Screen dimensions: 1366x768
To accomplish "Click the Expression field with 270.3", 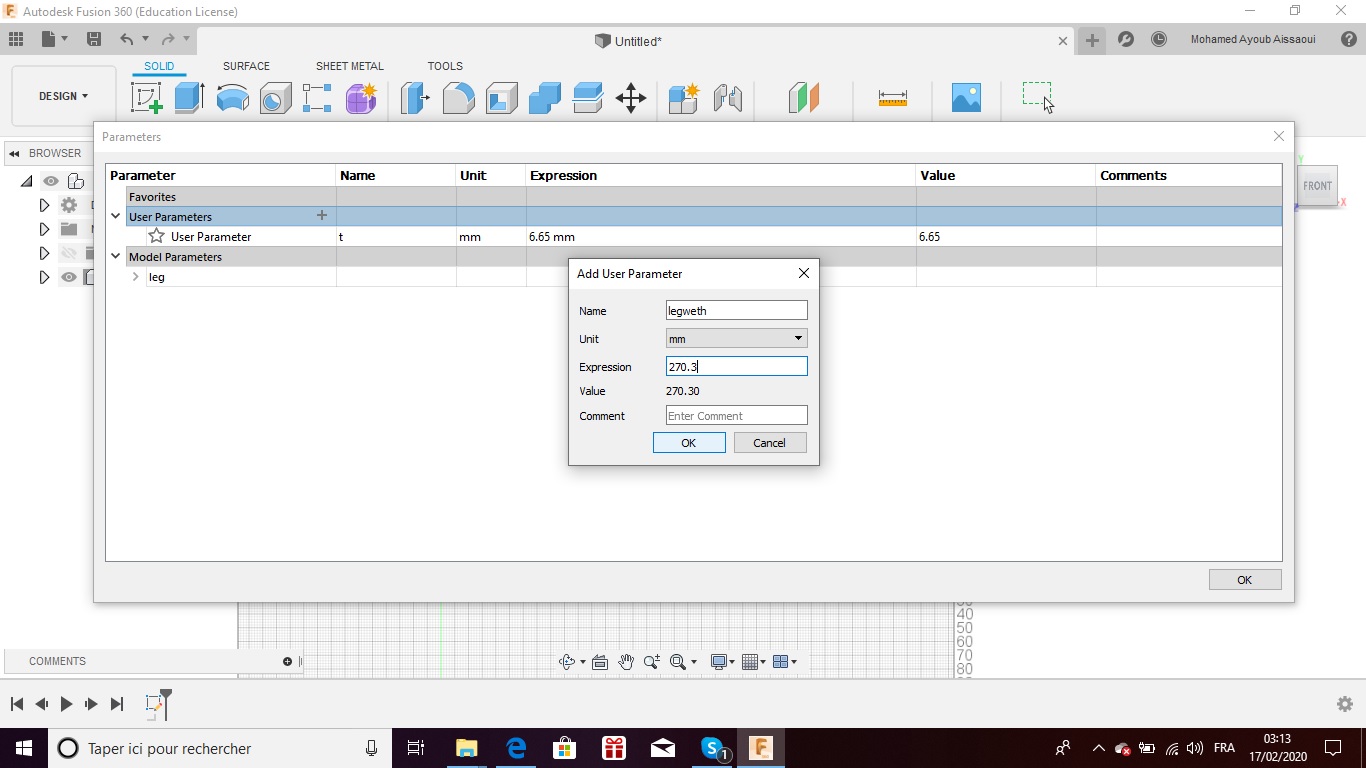I will [x=736, y=366].
